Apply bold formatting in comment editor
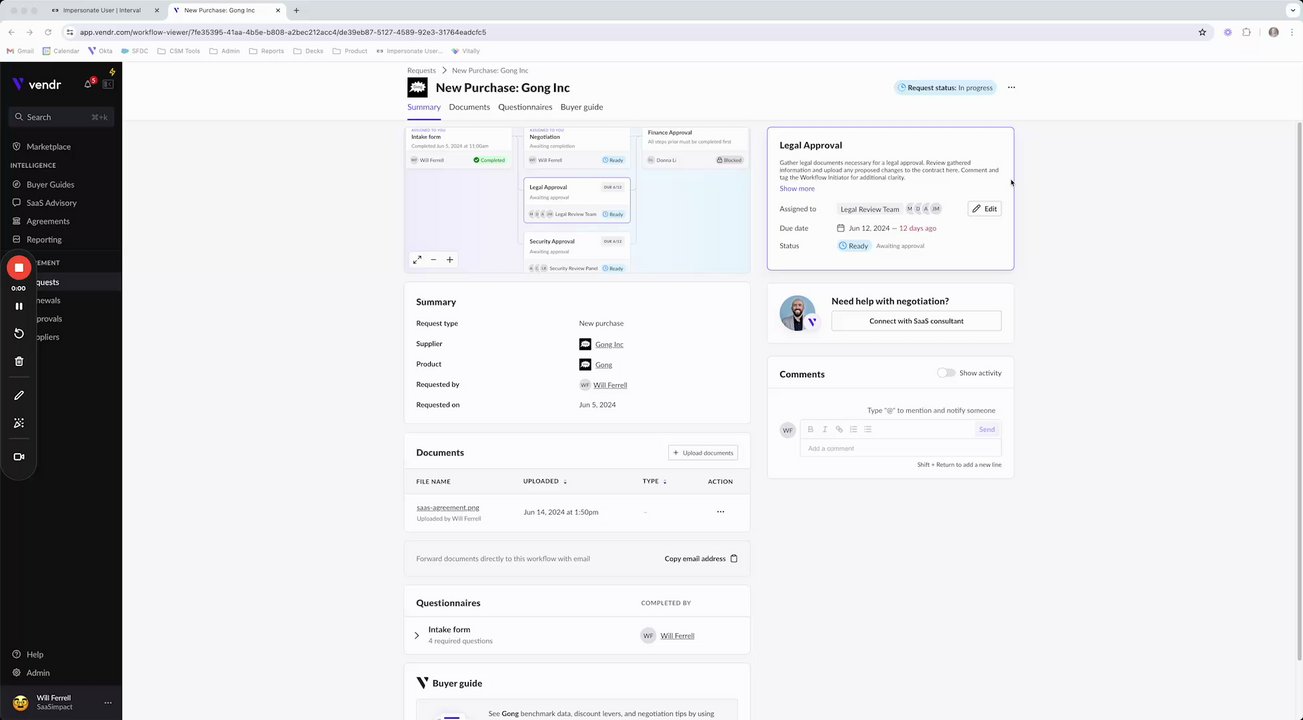The width and height of the screenshot is (1303, 720). pyautogui.click(x=811, y=429)
